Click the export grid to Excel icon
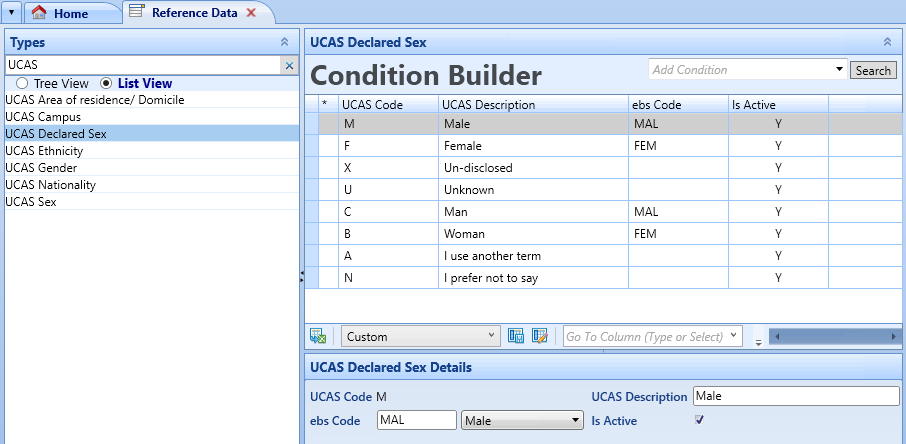Screen dimensions: 906x444 click(318, 336)
